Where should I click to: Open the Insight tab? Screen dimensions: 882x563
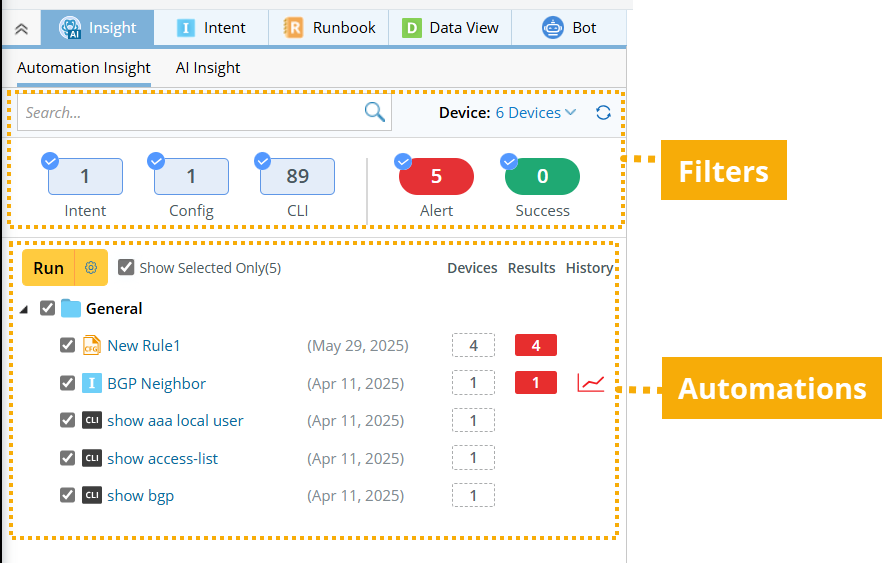point(97,28)
